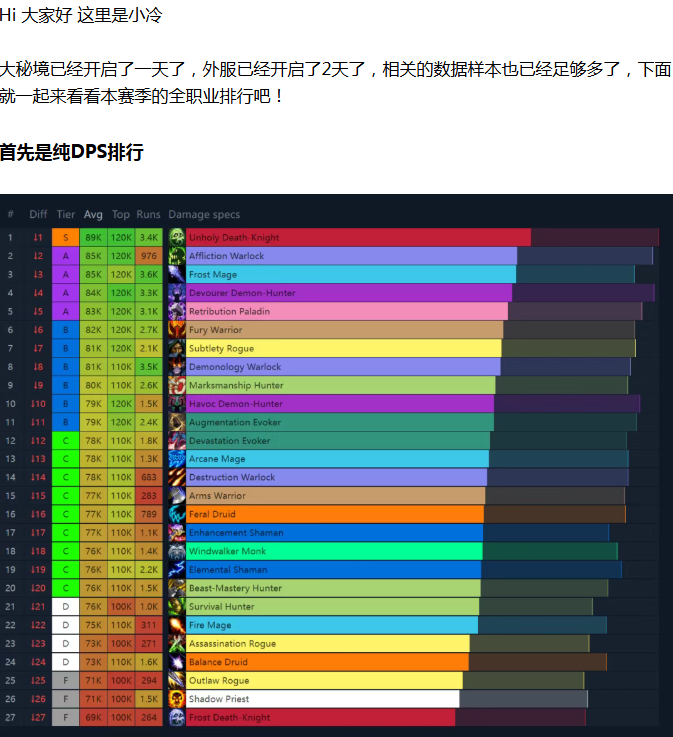Sort by the Tier column header
673x737 pixels.
66,214
